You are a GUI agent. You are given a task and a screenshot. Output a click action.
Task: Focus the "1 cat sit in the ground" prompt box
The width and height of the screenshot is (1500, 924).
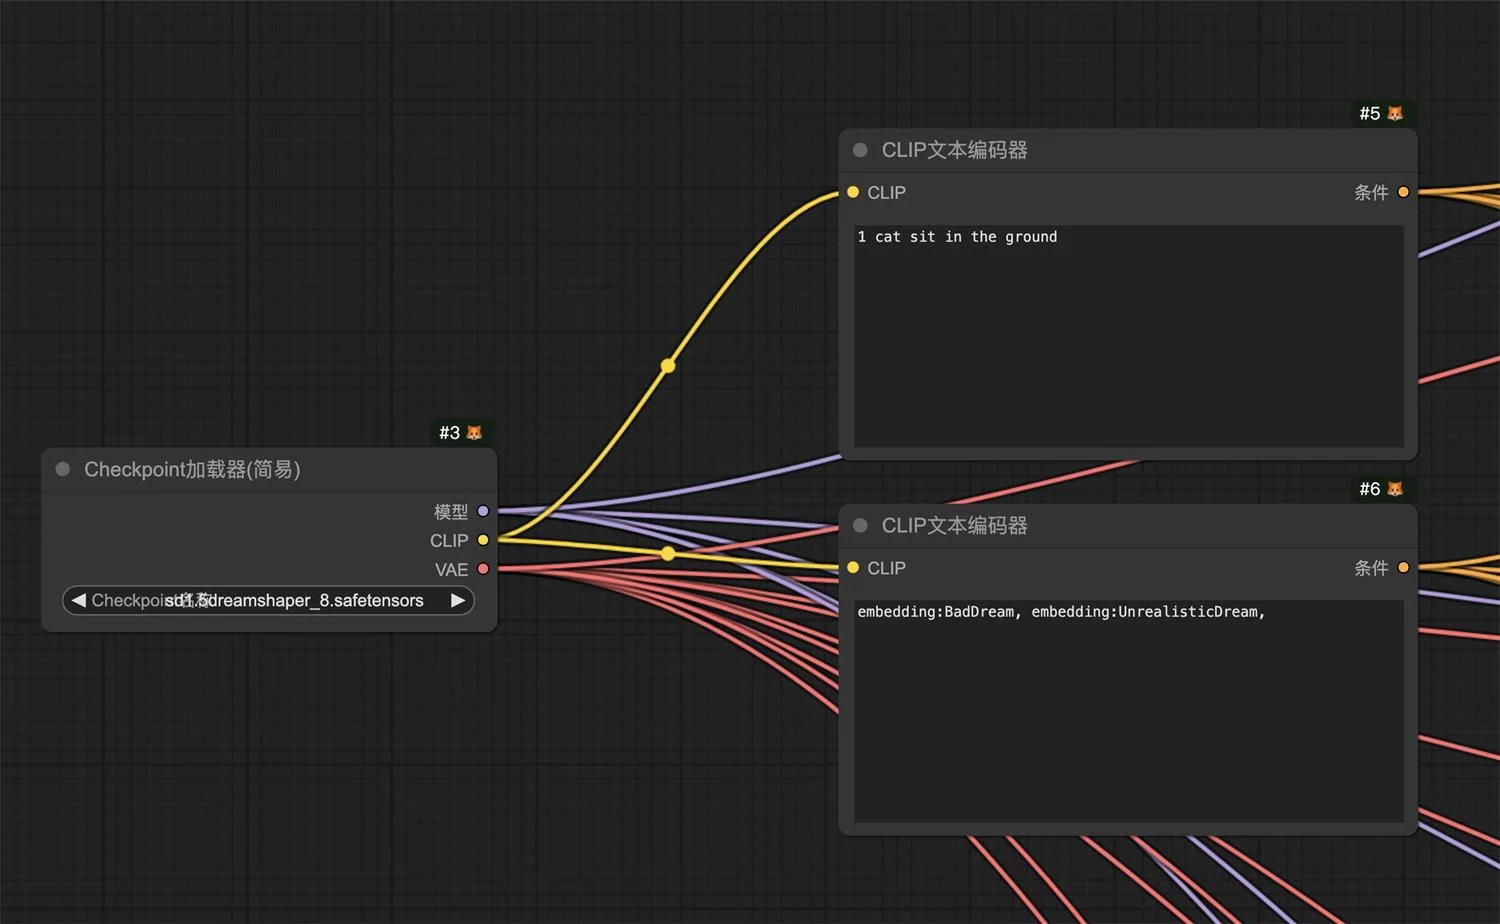point(1128,335)
